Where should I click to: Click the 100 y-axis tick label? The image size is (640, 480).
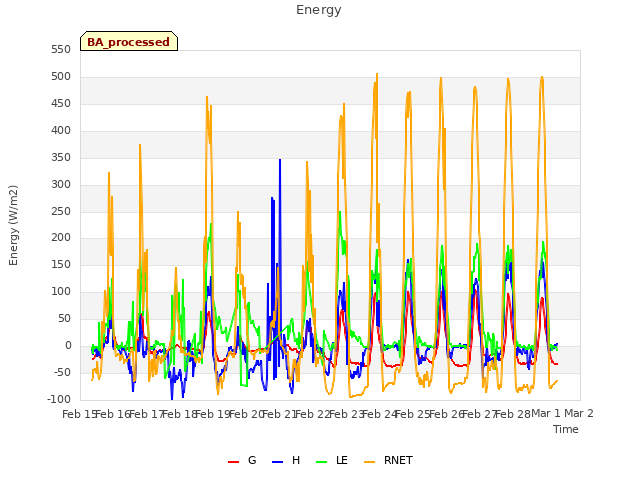coord(61,291)
